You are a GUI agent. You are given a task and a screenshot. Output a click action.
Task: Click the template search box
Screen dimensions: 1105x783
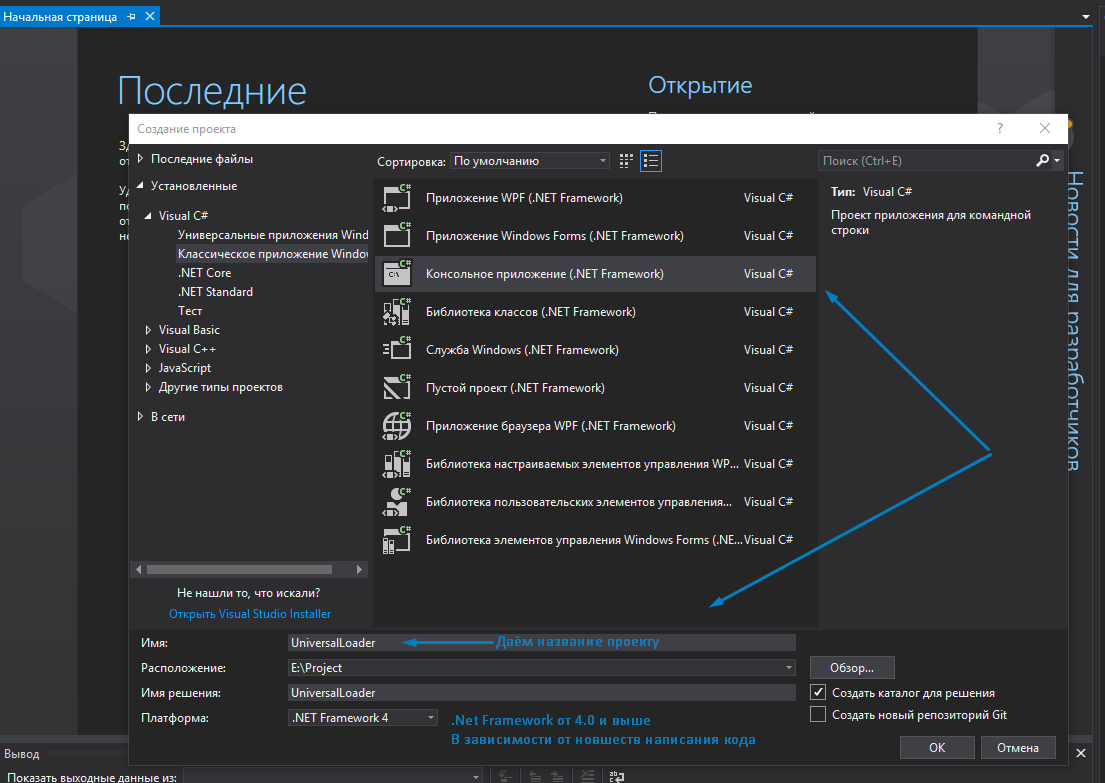point(926,161)
